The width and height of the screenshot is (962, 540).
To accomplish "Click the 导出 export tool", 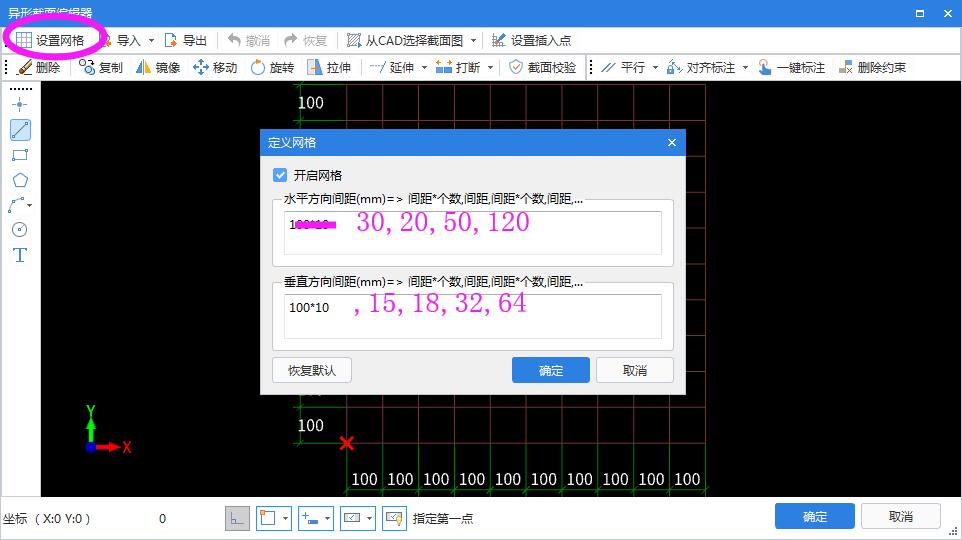I will 186,40.
